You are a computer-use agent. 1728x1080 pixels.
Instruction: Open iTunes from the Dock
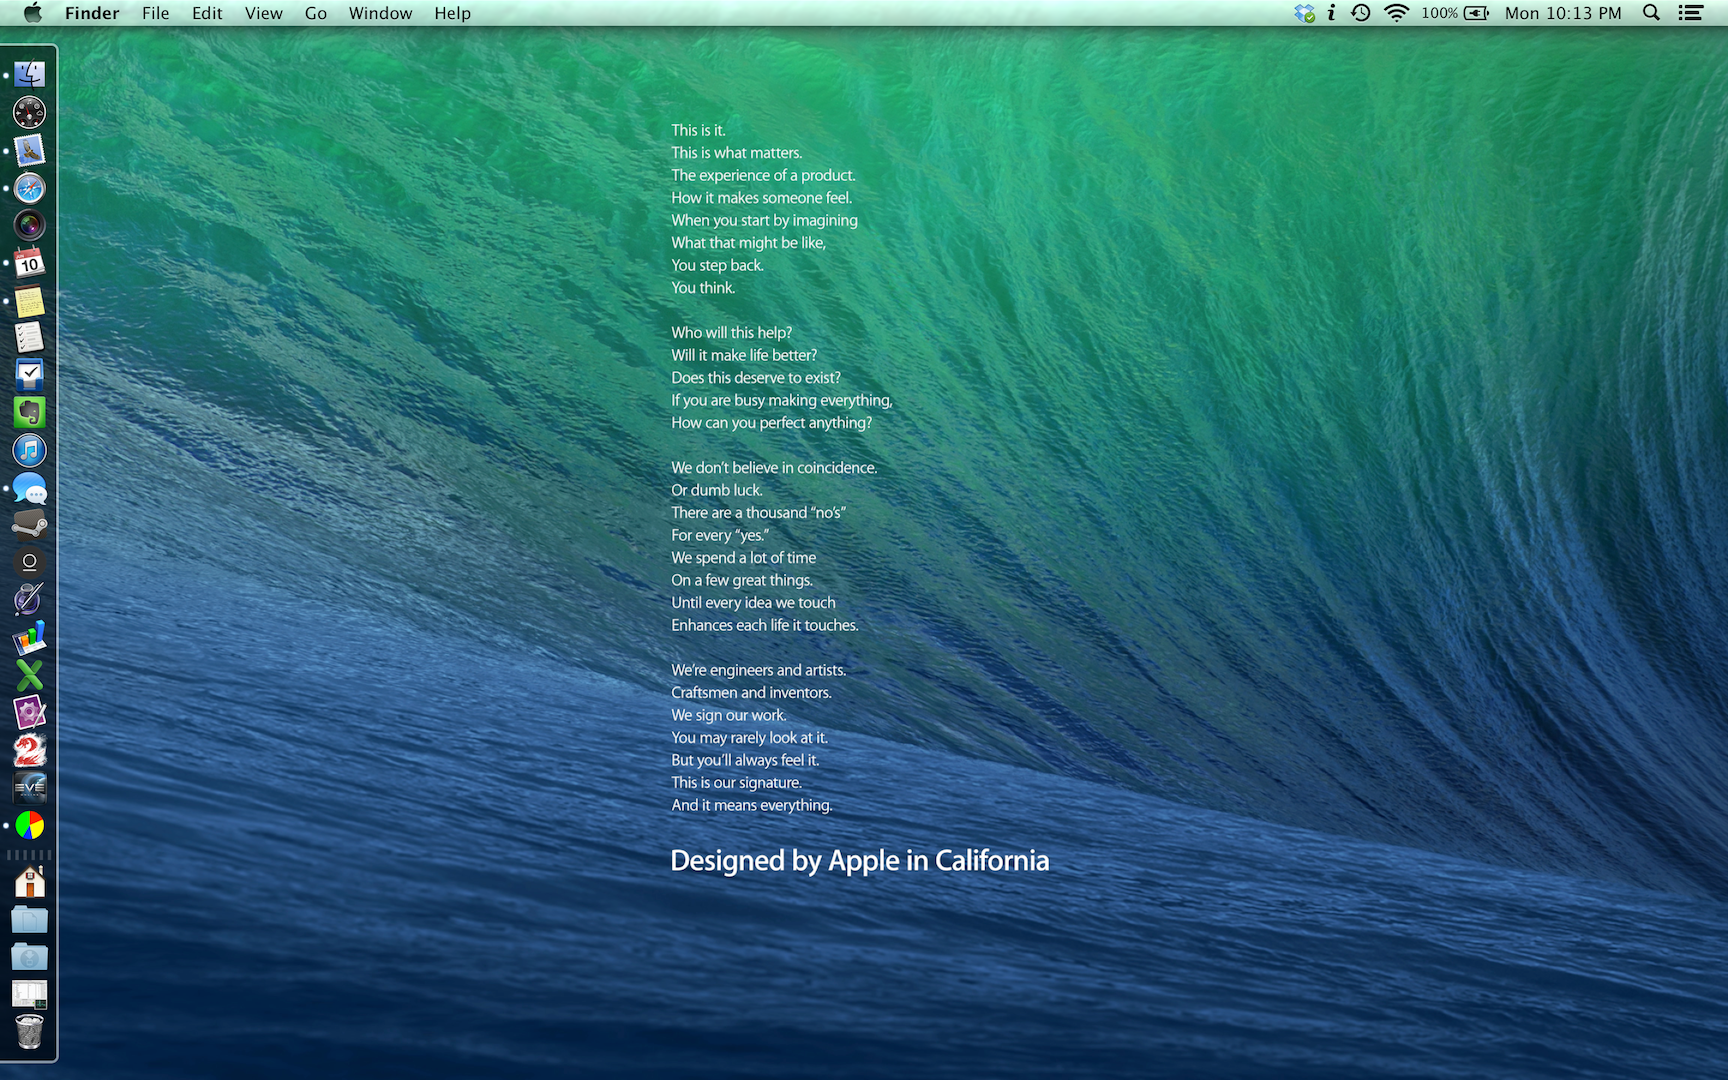pyautogui.click(x=30, y=450)
